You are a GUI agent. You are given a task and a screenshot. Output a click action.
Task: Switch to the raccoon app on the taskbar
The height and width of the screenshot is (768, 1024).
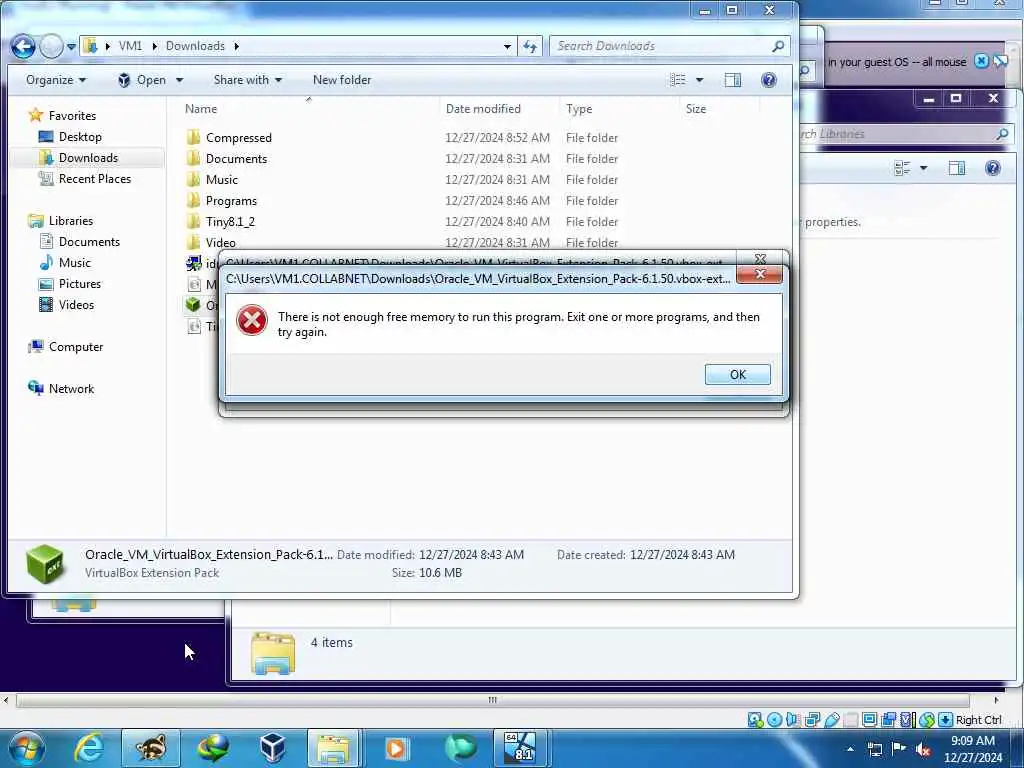(151, 748)
